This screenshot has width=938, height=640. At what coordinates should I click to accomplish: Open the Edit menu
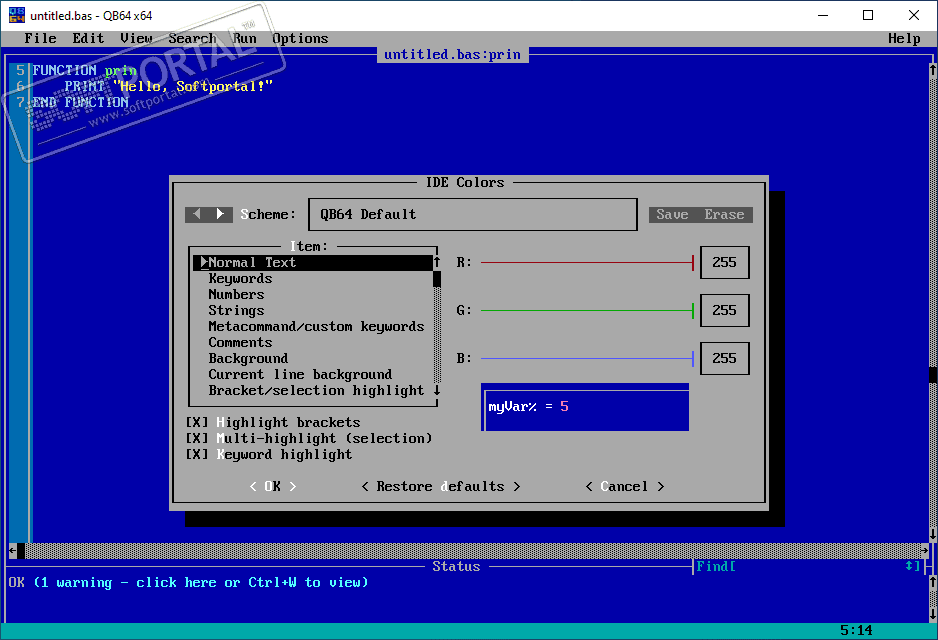[88, 38]
